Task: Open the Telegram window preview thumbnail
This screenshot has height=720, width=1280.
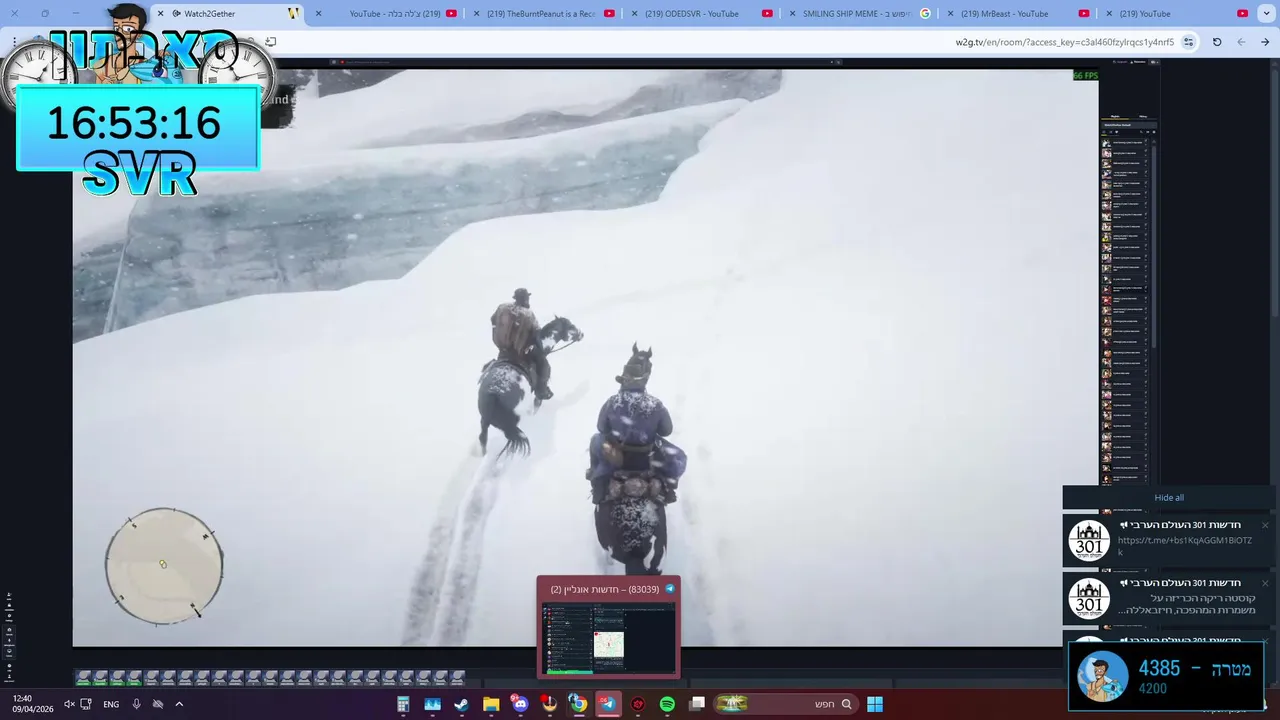Action: (x=609, y=638)
